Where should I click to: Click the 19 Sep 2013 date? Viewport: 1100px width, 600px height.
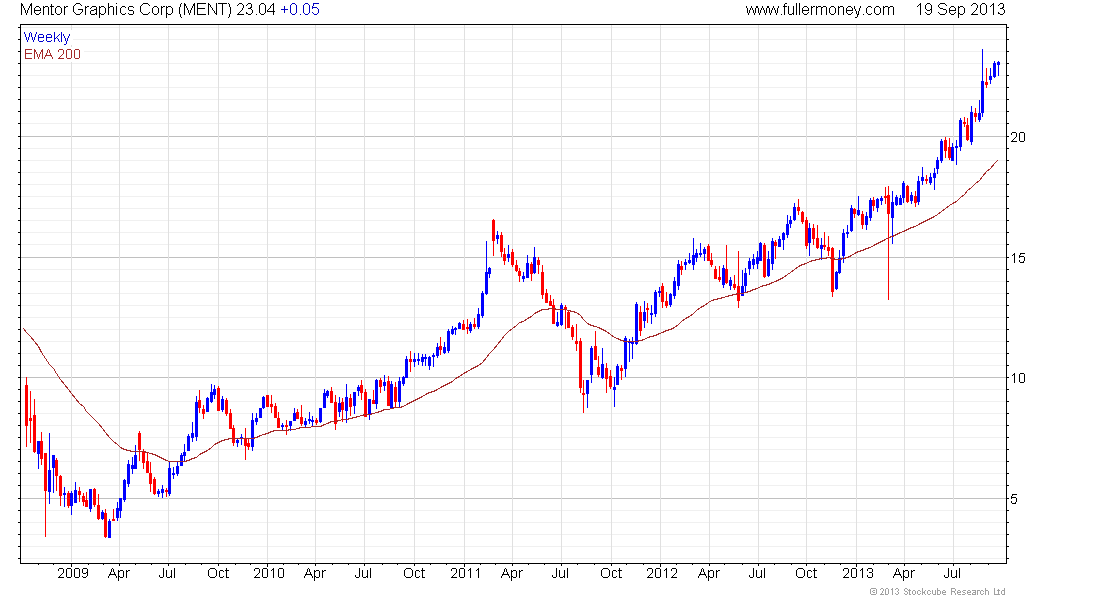pyautogui.click(x=960, y=10)
